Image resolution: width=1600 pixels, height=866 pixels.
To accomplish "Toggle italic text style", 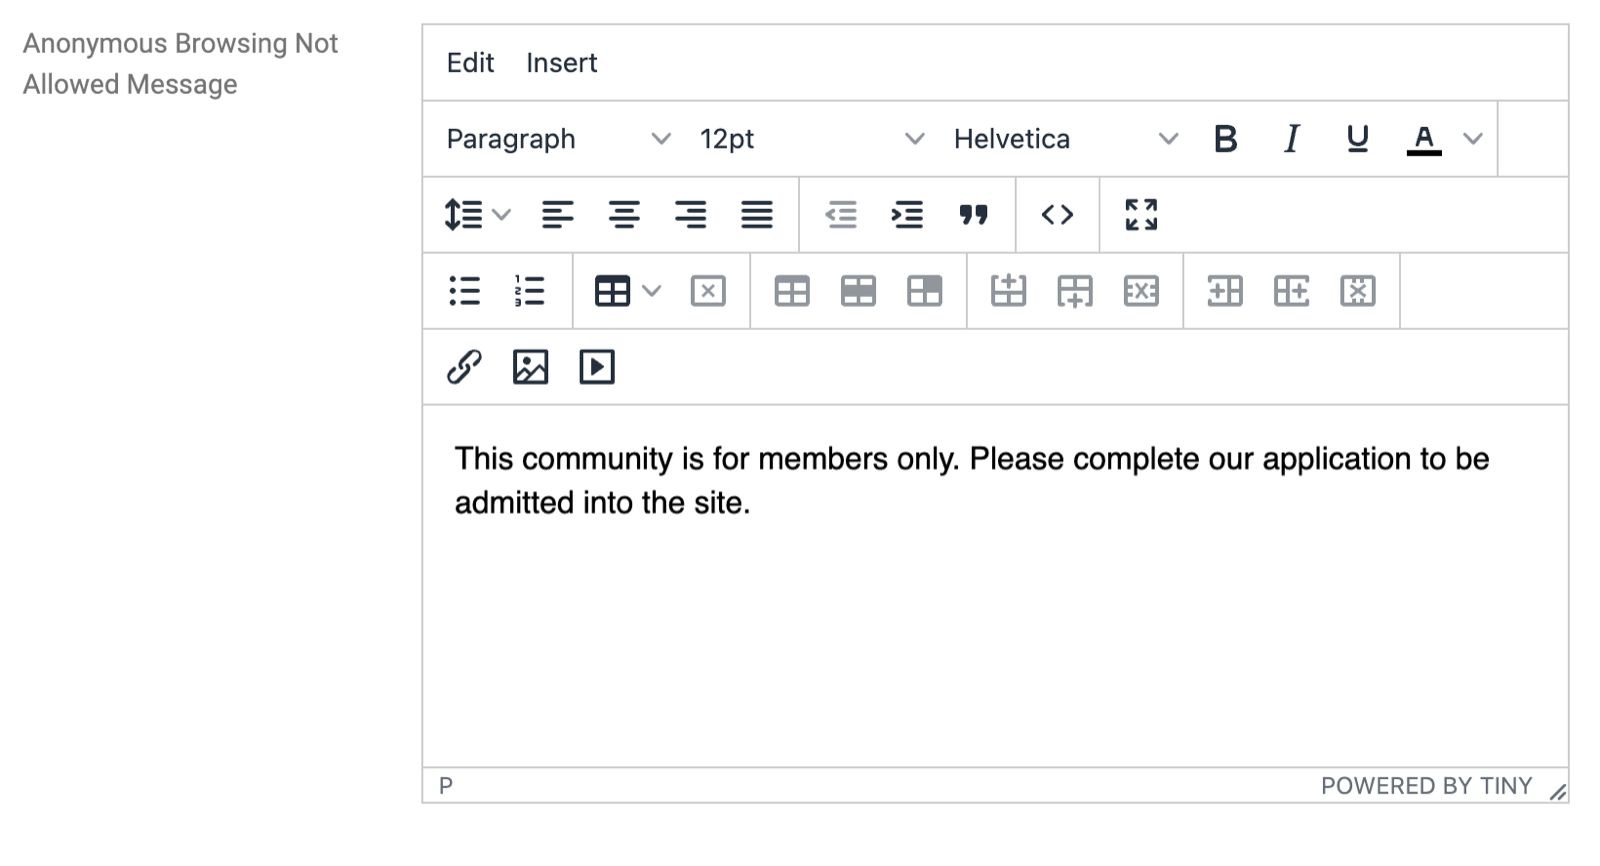I will (1291, 139).
